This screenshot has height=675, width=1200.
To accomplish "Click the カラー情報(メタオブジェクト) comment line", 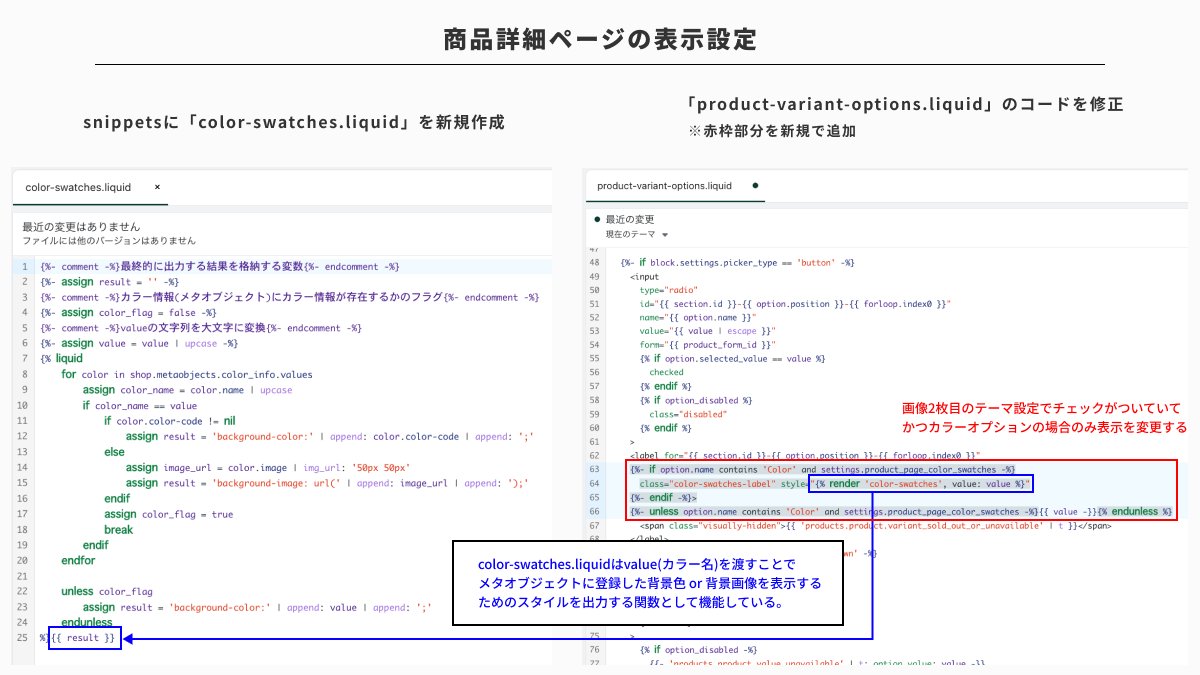I will coord(290,297).
